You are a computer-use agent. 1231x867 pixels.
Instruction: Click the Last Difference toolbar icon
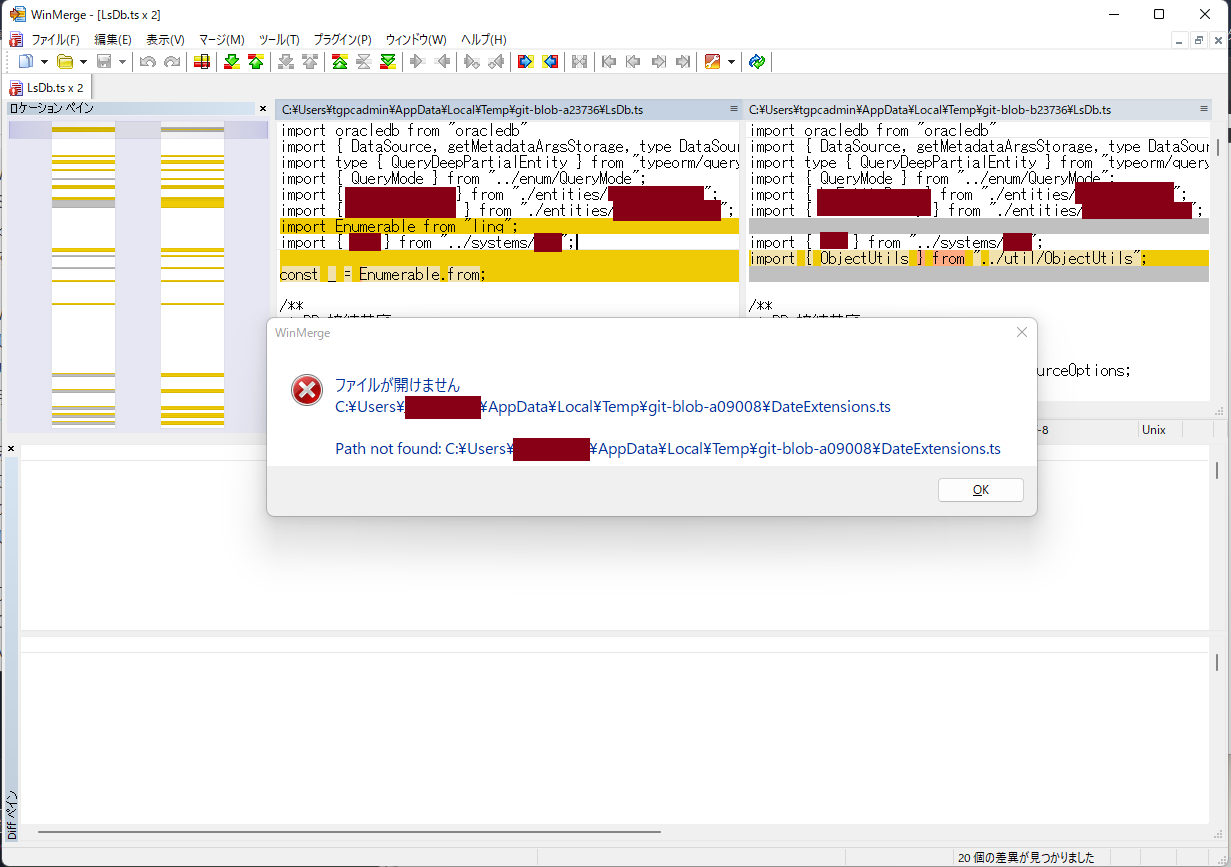(387, 62)
